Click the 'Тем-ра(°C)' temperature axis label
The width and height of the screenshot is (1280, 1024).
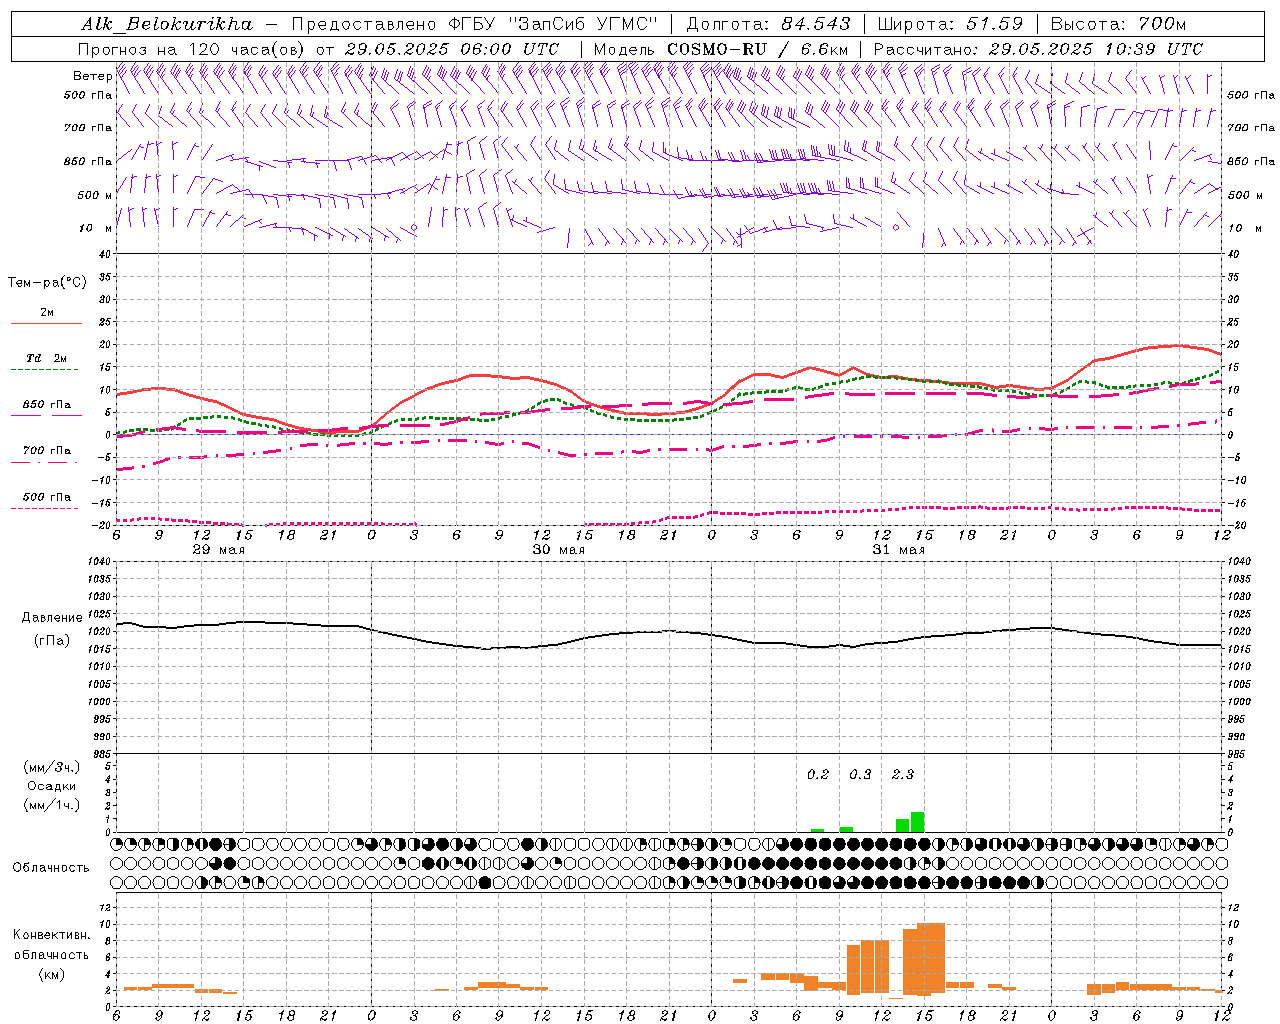tap(47, 283)
